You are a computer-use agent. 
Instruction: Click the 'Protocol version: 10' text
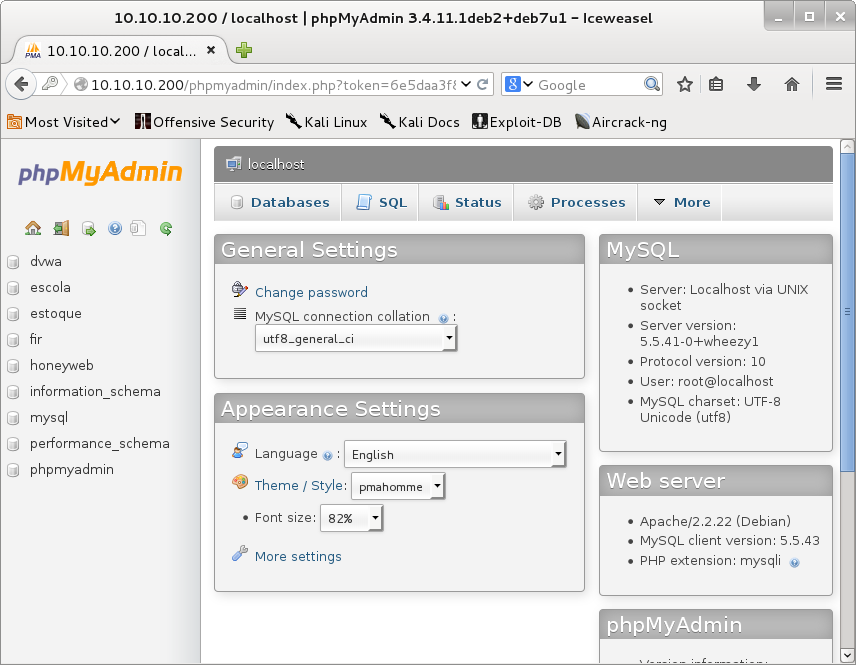pyautogui.click(x=703, y=361)
